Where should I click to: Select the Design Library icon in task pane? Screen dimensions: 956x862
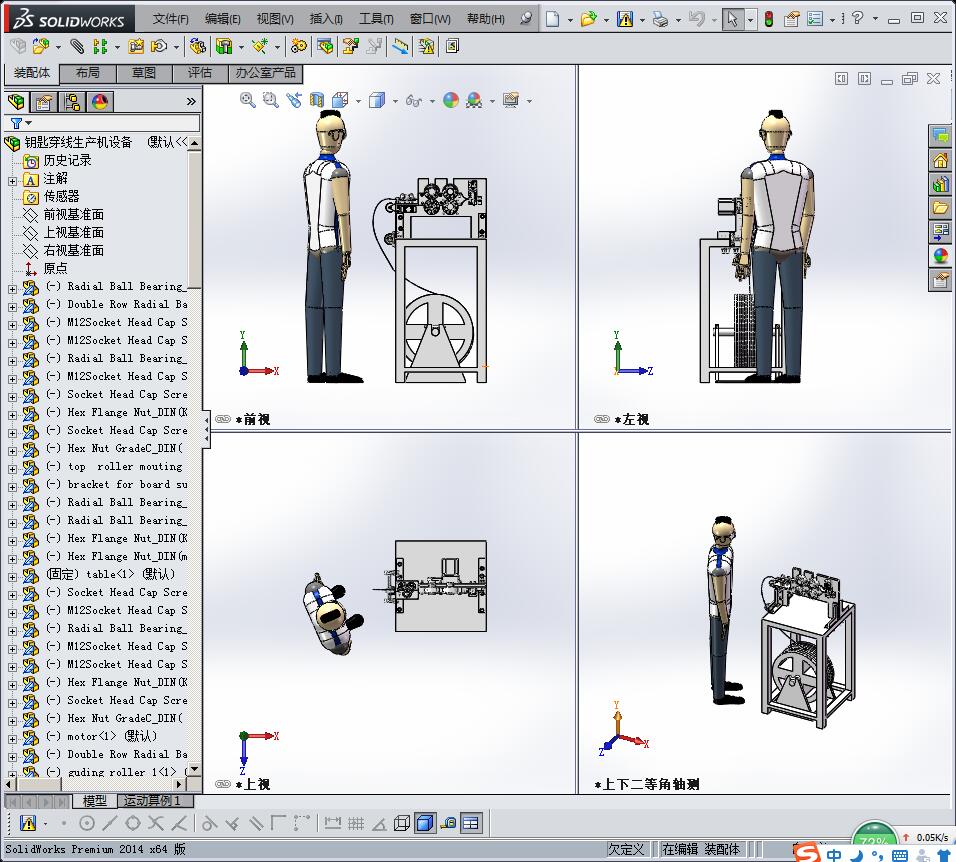click(x=940, y=184)
